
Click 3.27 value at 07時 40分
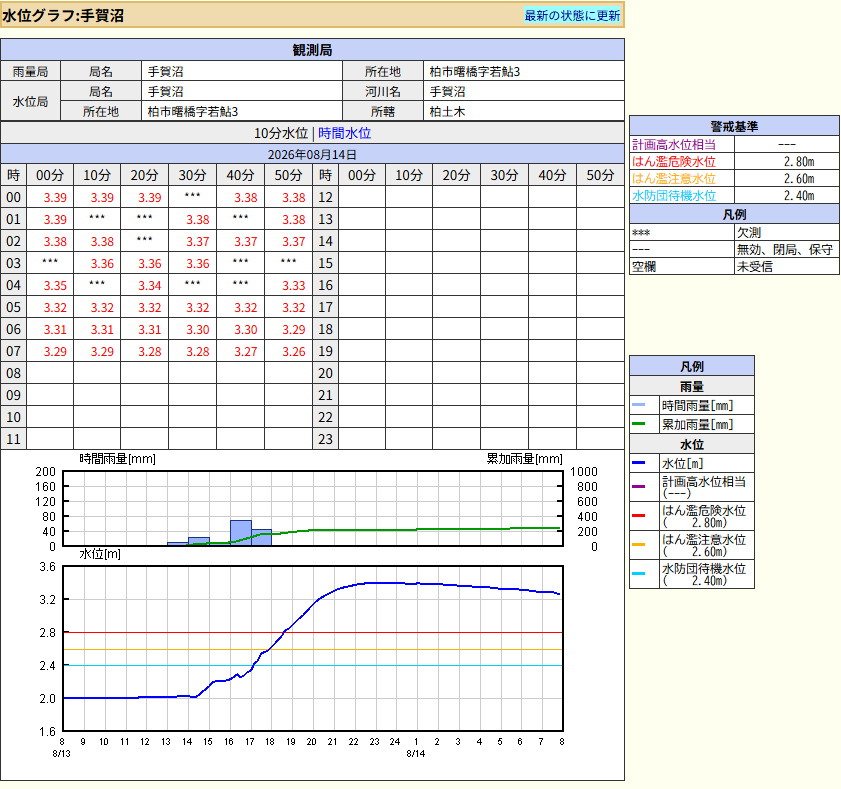tap(246, 351)
